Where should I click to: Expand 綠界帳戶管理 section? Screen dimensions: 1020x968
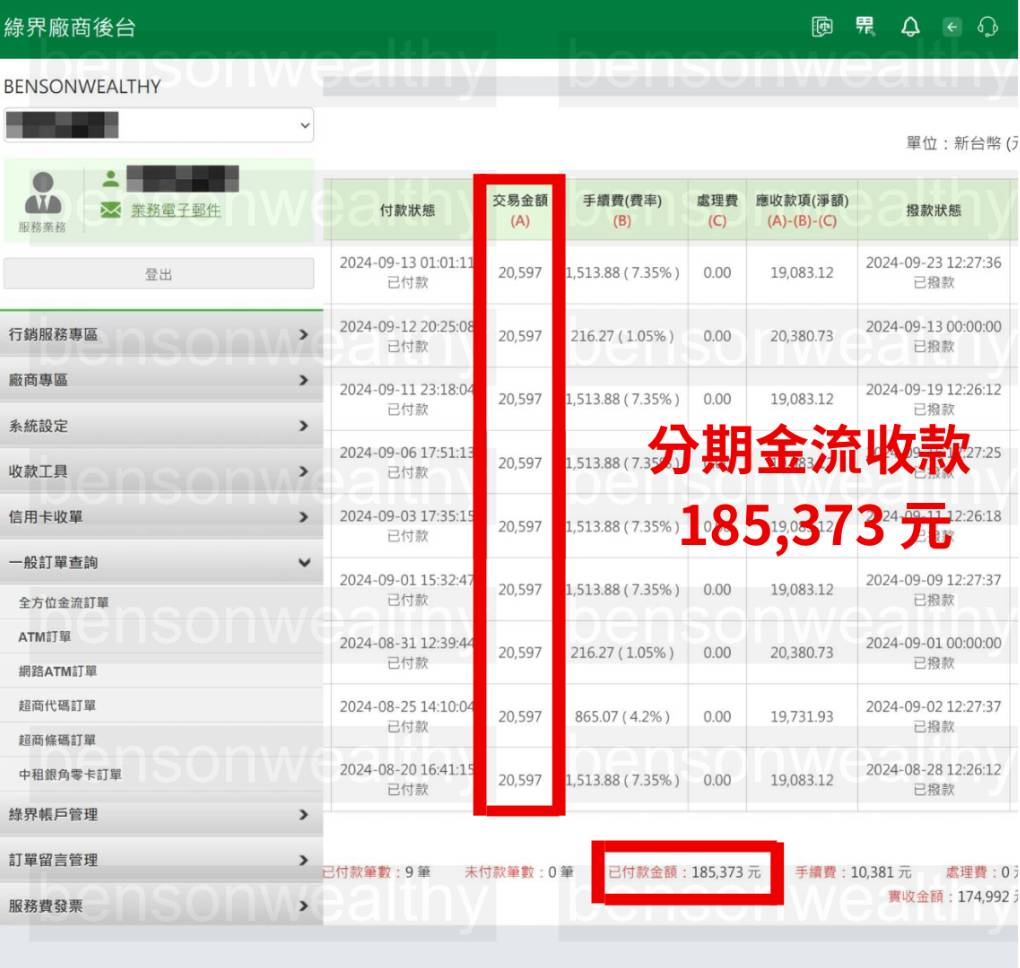[160, 815]
